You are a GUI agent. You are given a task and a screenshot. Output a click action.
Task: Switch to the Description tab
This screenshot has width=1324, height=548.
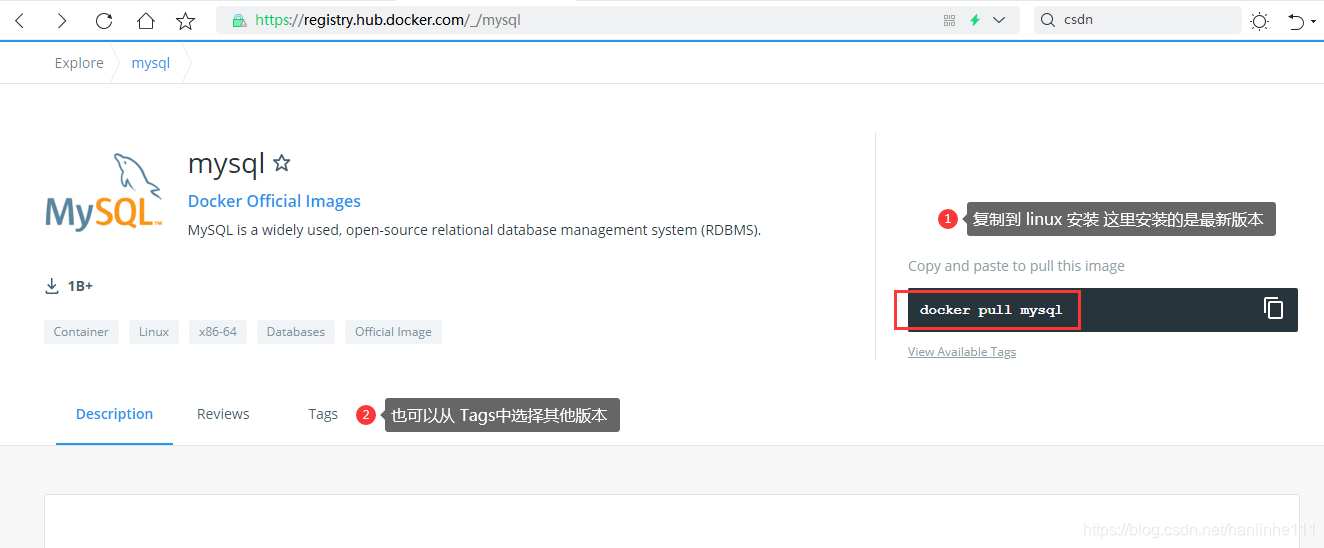[114, 414]
